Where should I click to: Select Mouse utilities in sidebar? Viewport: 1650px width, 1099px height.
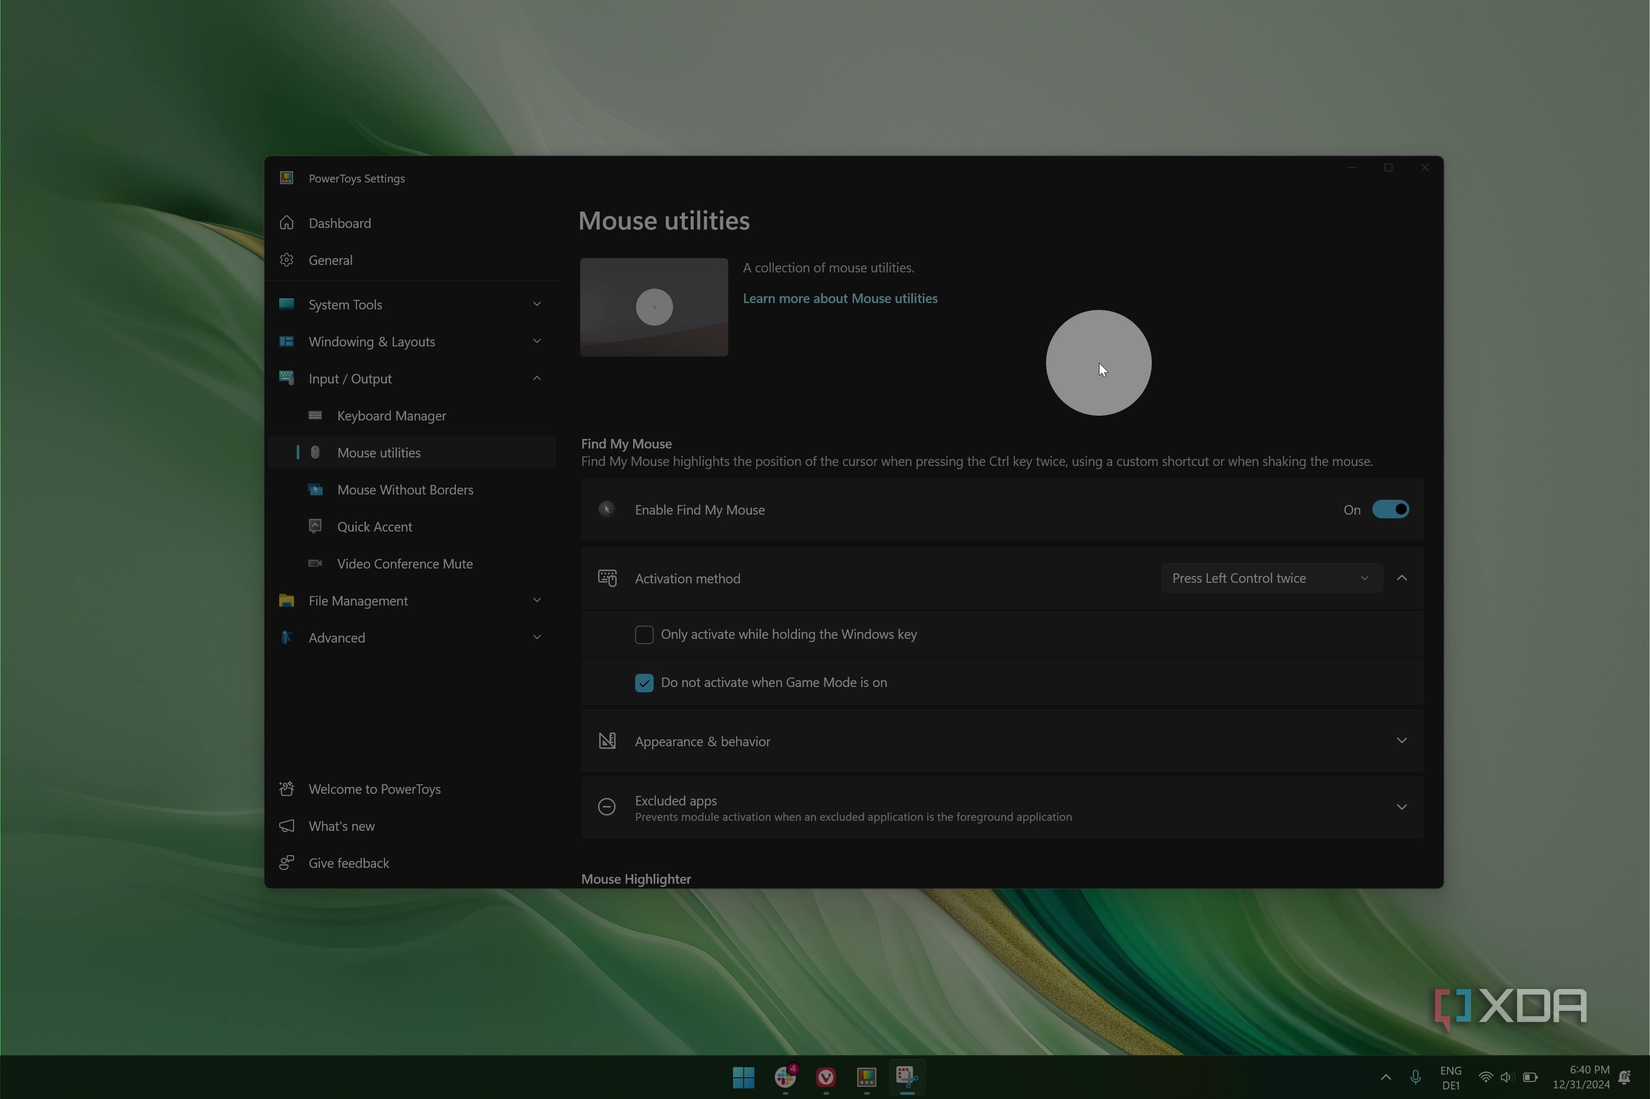[x=411, y=452]
